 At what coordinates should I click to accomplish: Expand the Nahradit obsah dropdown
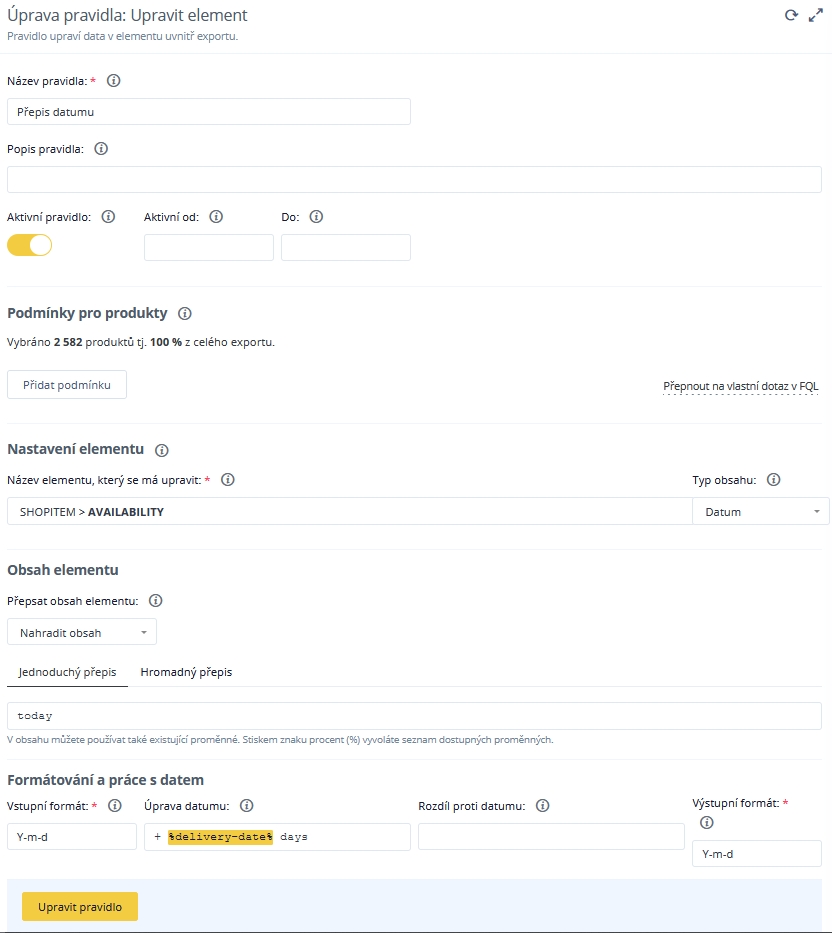[82, 633]
